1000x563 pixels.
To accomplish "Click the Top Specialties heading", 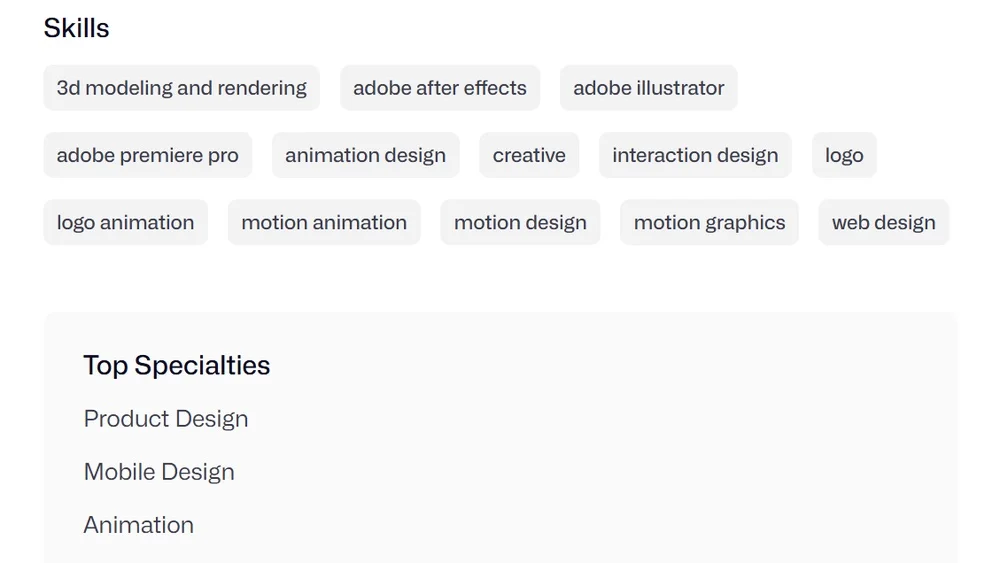I will click(176, 365).
